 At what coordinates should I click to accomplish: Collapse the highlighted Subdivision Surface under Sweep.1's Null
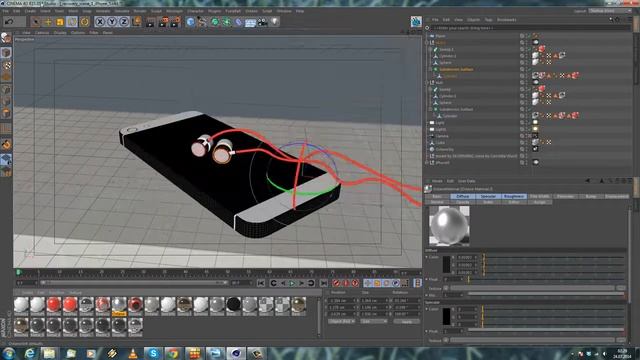coord(430,69)
